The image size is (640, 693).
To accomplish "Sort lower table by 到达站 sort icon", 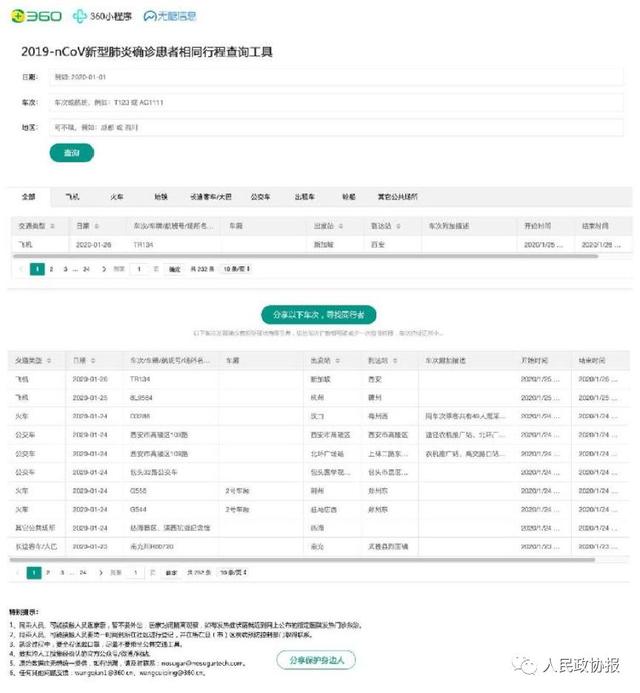I will (395, 361).
